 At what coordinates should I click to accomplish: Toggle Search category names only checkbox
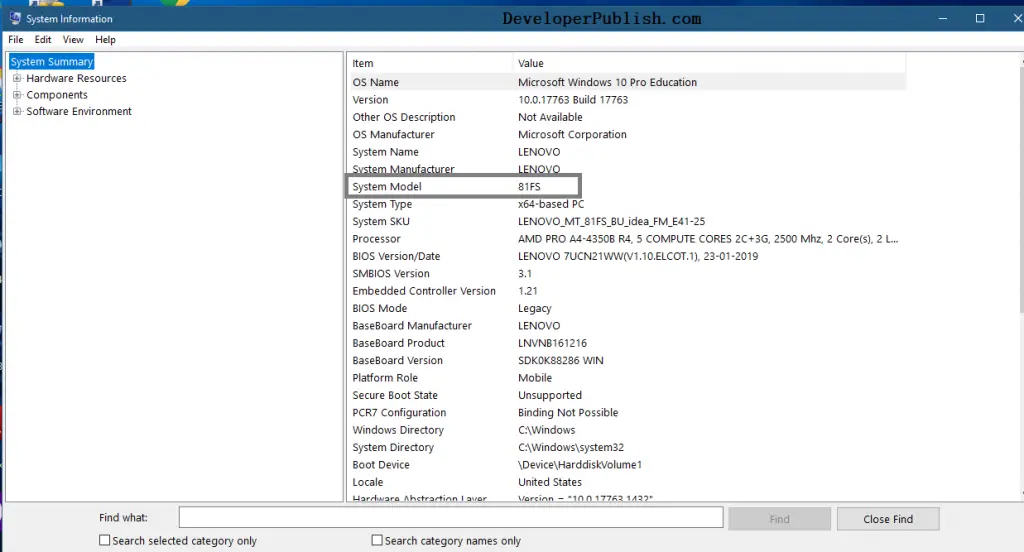click(x=377, y=540)
